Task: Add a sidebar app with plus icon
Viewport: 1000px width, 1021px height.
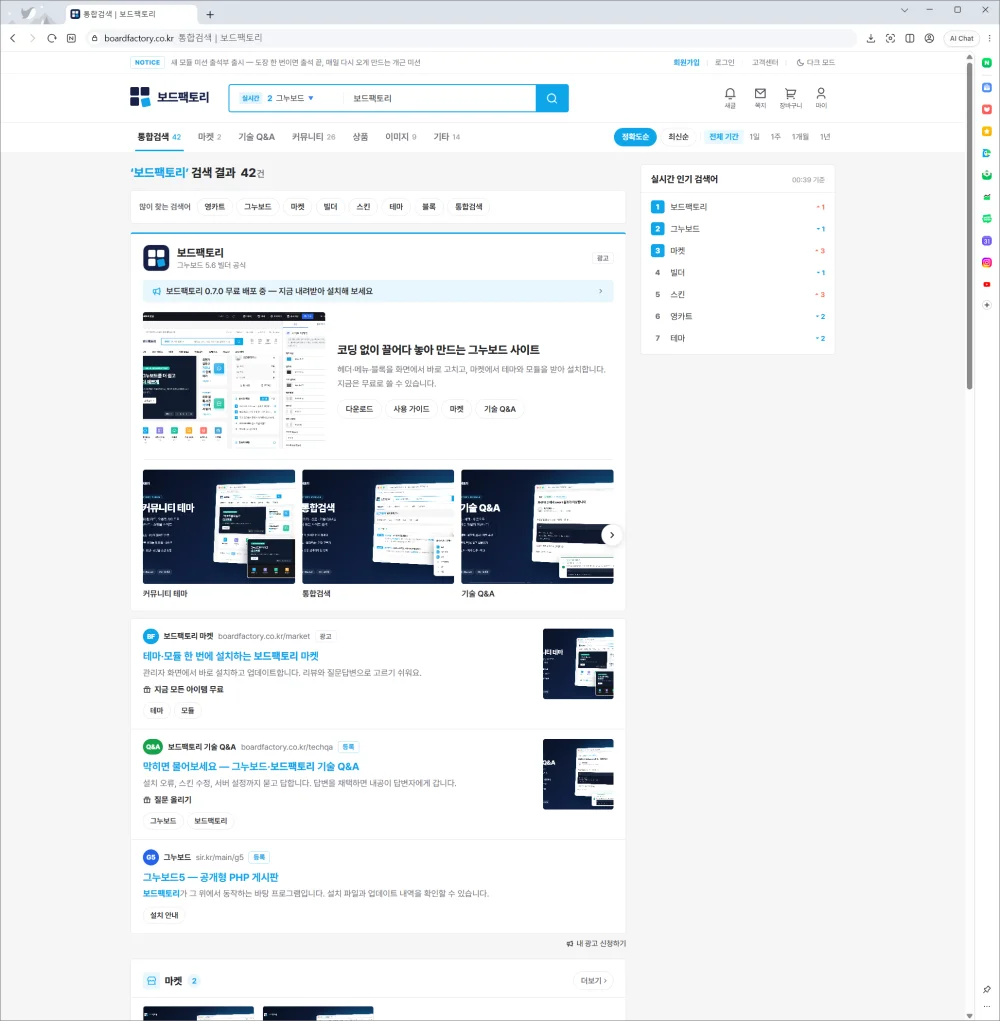Action: 987,305
